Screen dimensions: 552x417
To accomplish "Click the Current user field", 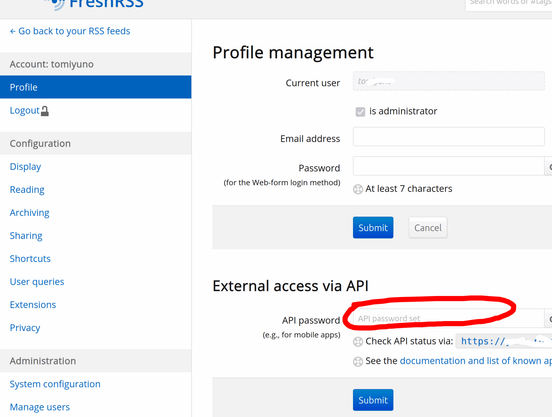I will [449, 81].
